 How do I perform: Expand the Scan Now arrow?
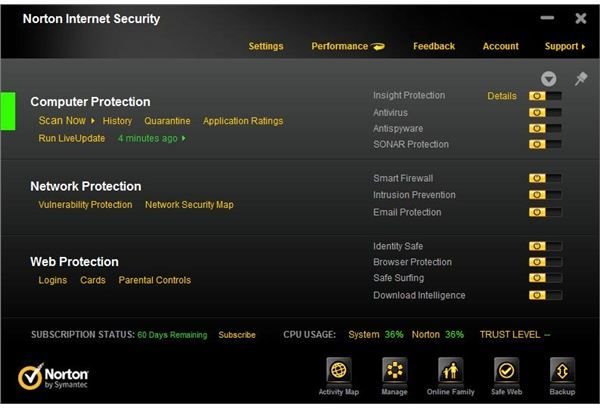(x=93, y=121)
